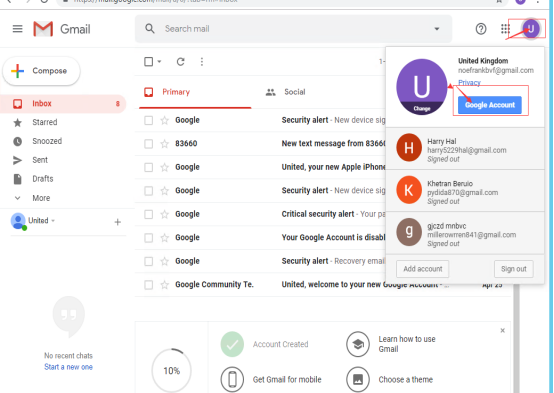Screen dimensions: 554x393
Task: Close the getting-started setup panel
Action: pos(502,330)
